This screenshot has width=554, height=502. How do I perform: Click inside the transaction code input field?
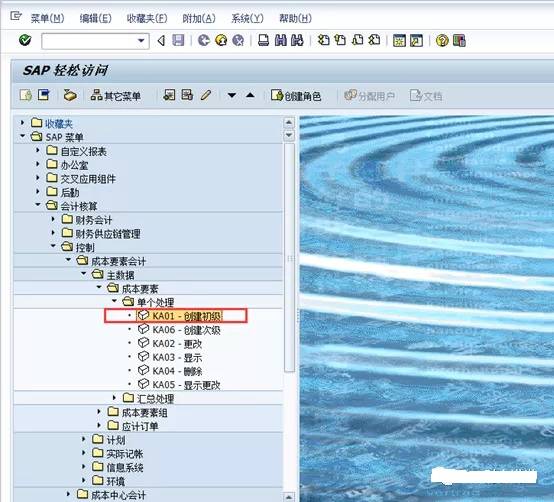point(89,41)
